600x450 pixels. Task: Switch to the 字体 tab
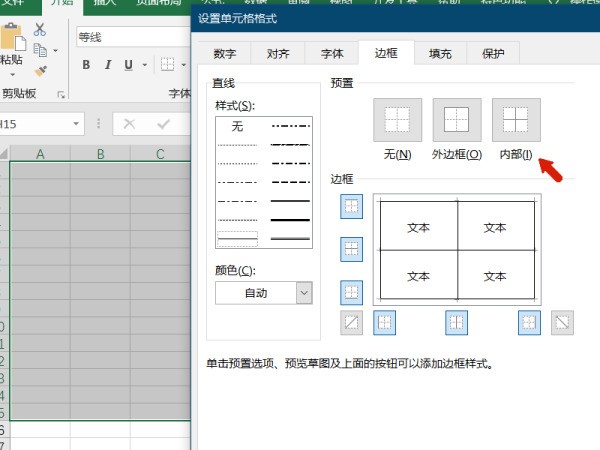pos(331,54)
